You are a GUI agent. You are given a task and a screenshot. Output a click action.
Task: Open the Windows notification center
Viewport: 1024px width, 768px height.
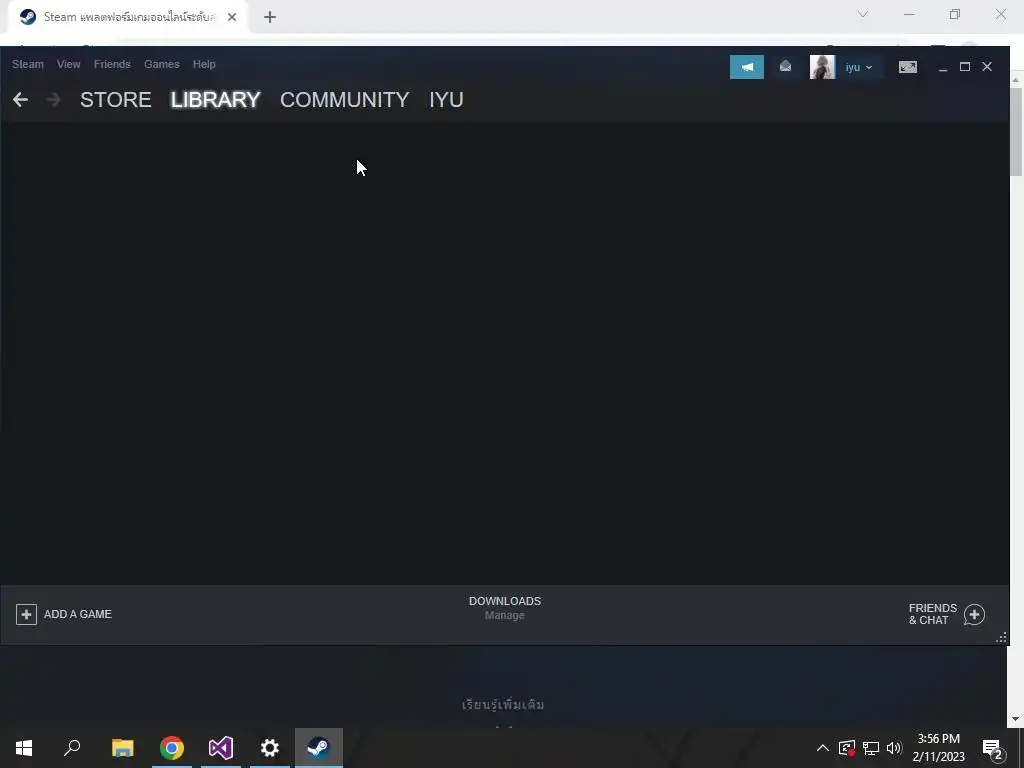(993, 748)
